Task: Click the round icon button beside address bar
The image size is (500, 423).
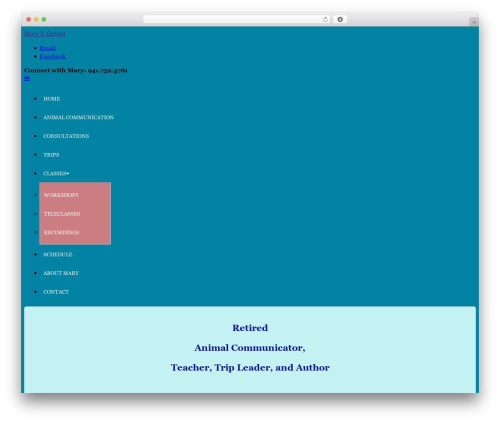Action: 340,19
